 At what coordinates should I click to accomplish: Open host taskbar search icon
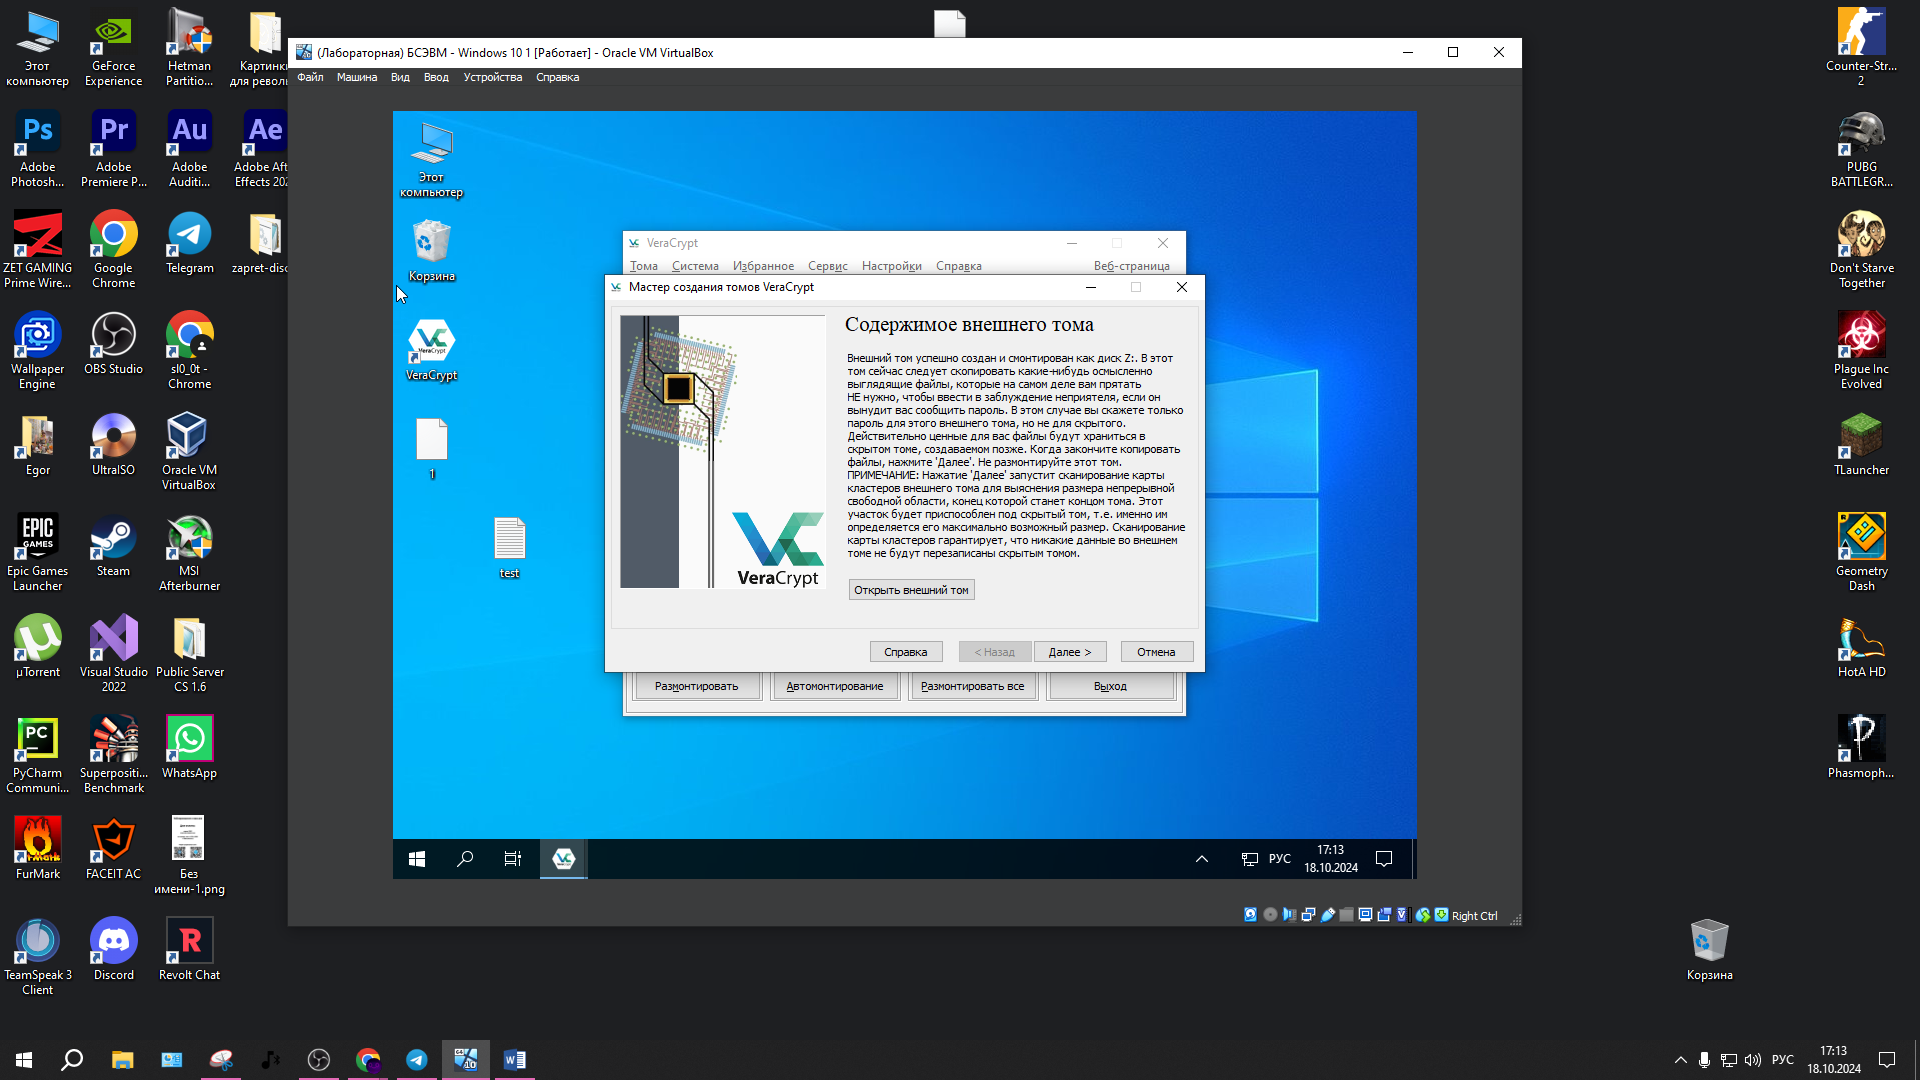coord(72,1060)
